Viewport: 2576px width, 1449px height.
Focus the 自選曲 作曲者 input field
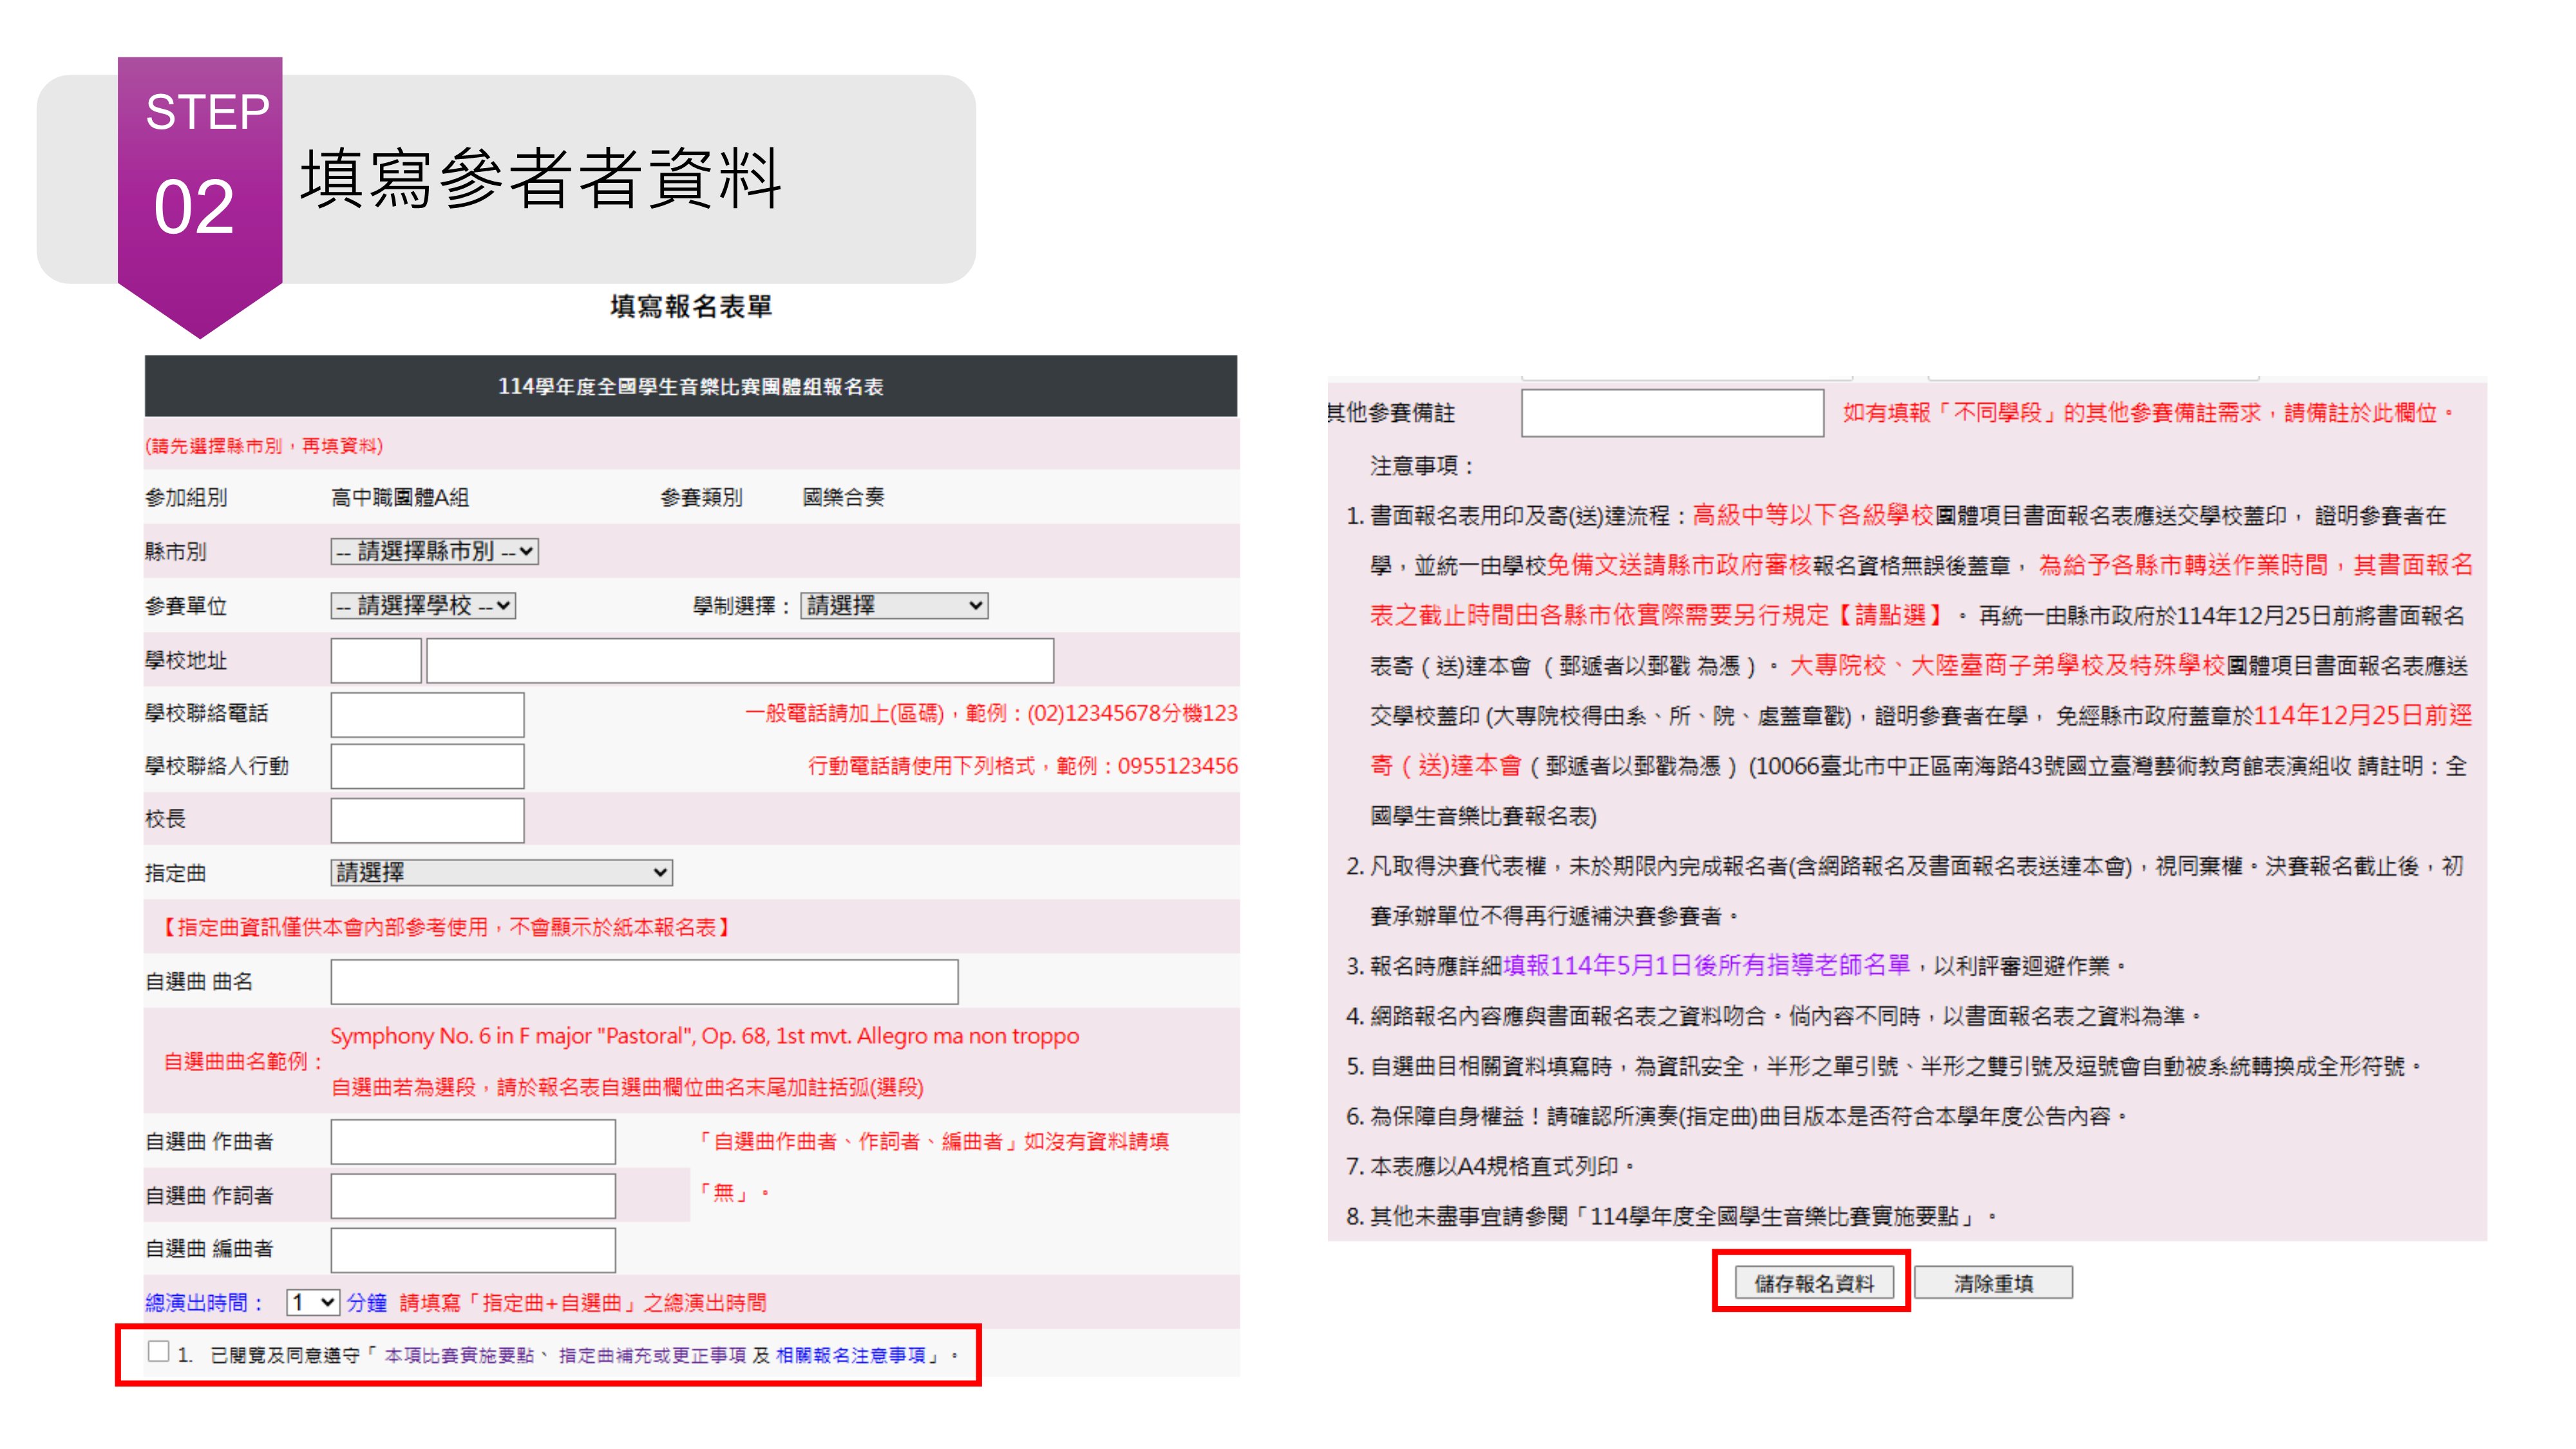(472, 1142)
